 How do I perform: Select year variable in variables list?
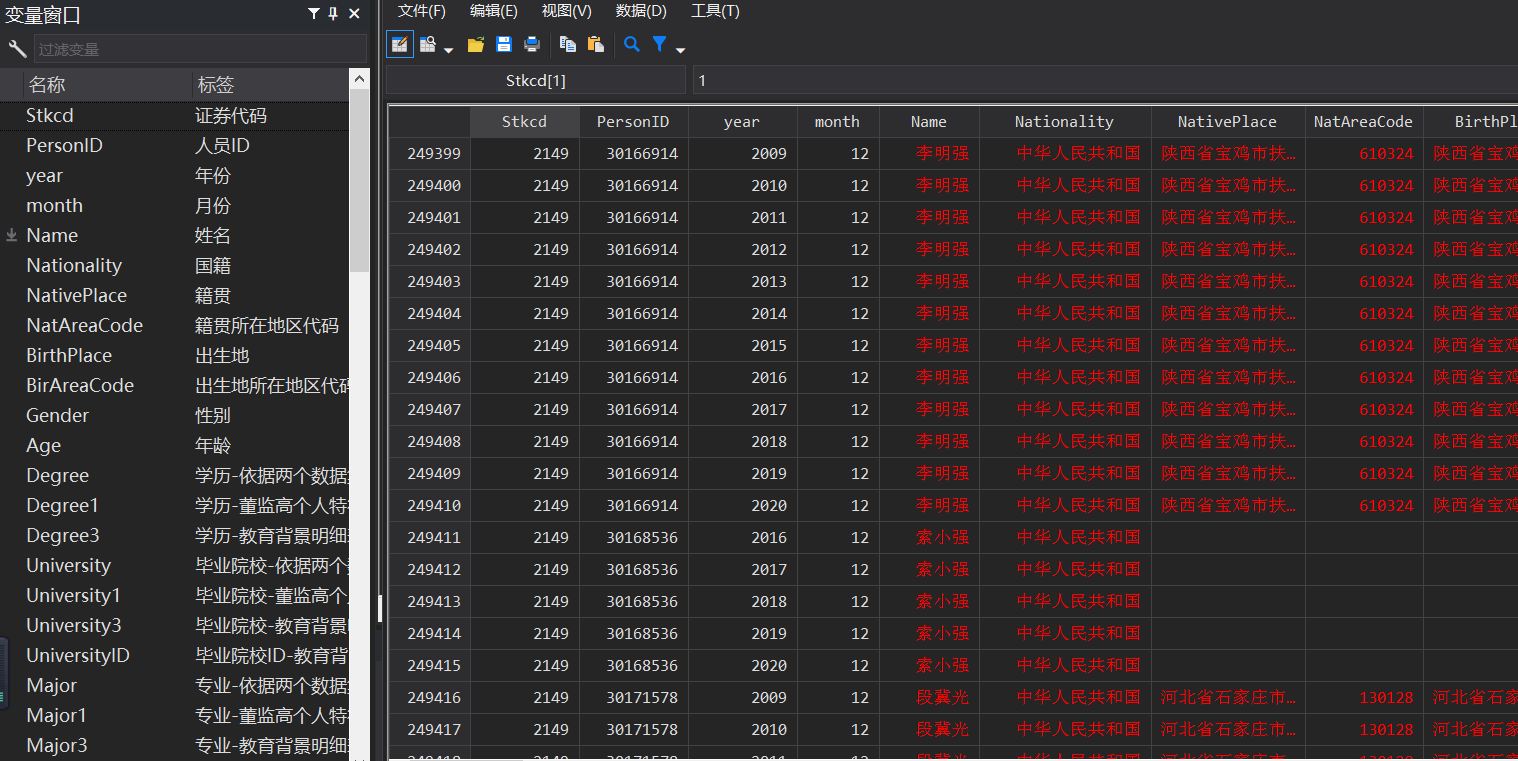tap(175, 175)
